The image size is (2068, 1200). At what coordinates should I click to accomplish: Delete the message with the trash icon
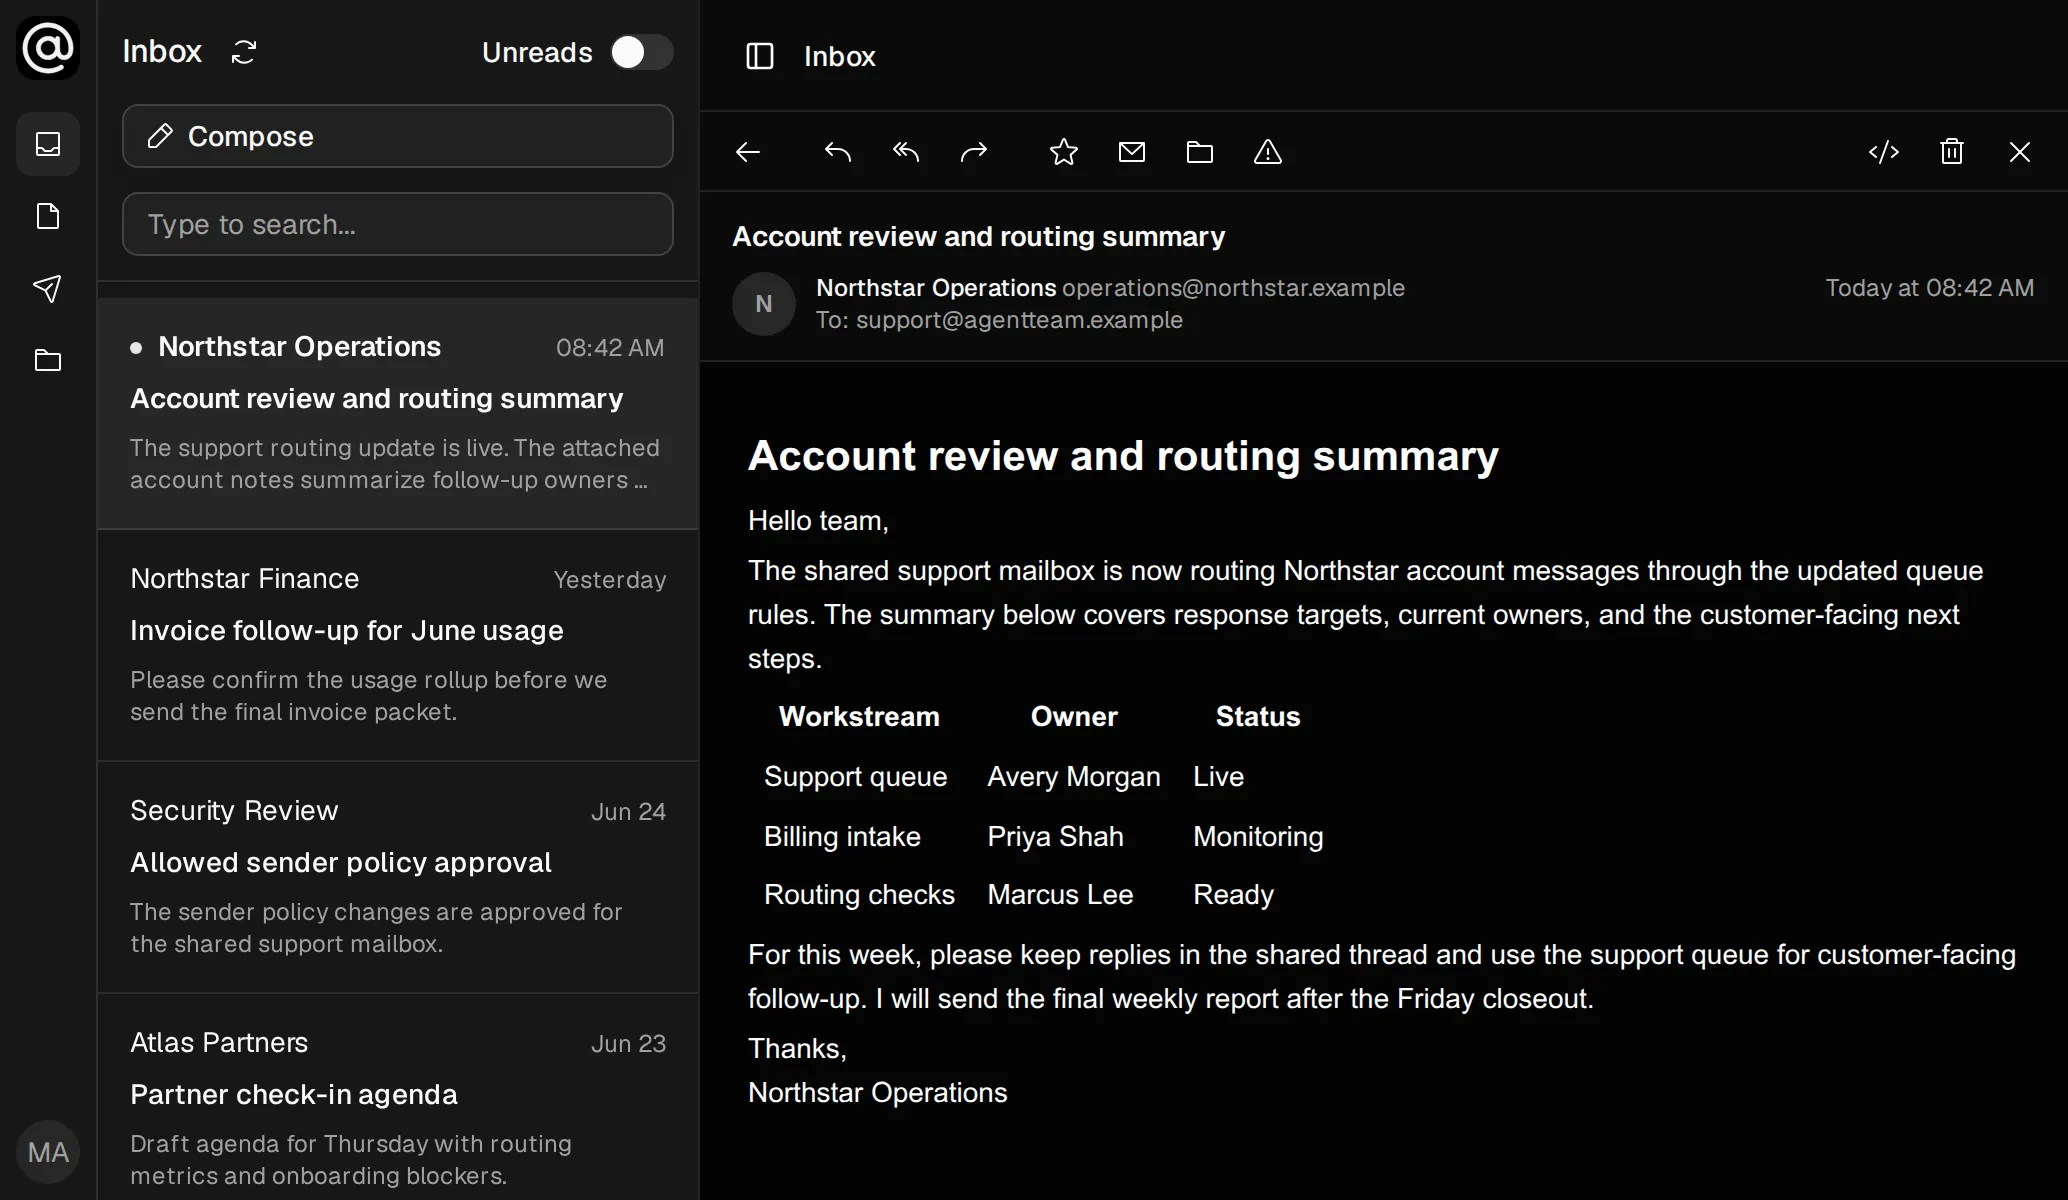pos(1952,152)
